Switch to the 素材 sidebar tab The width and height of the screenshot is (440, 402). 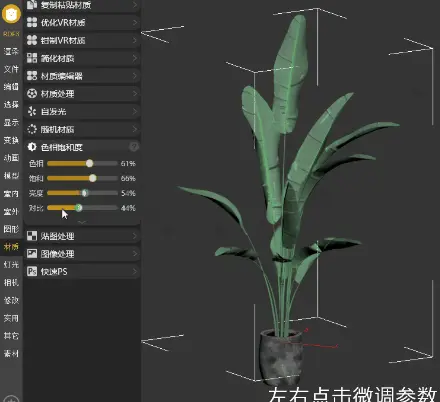point(11,353)
